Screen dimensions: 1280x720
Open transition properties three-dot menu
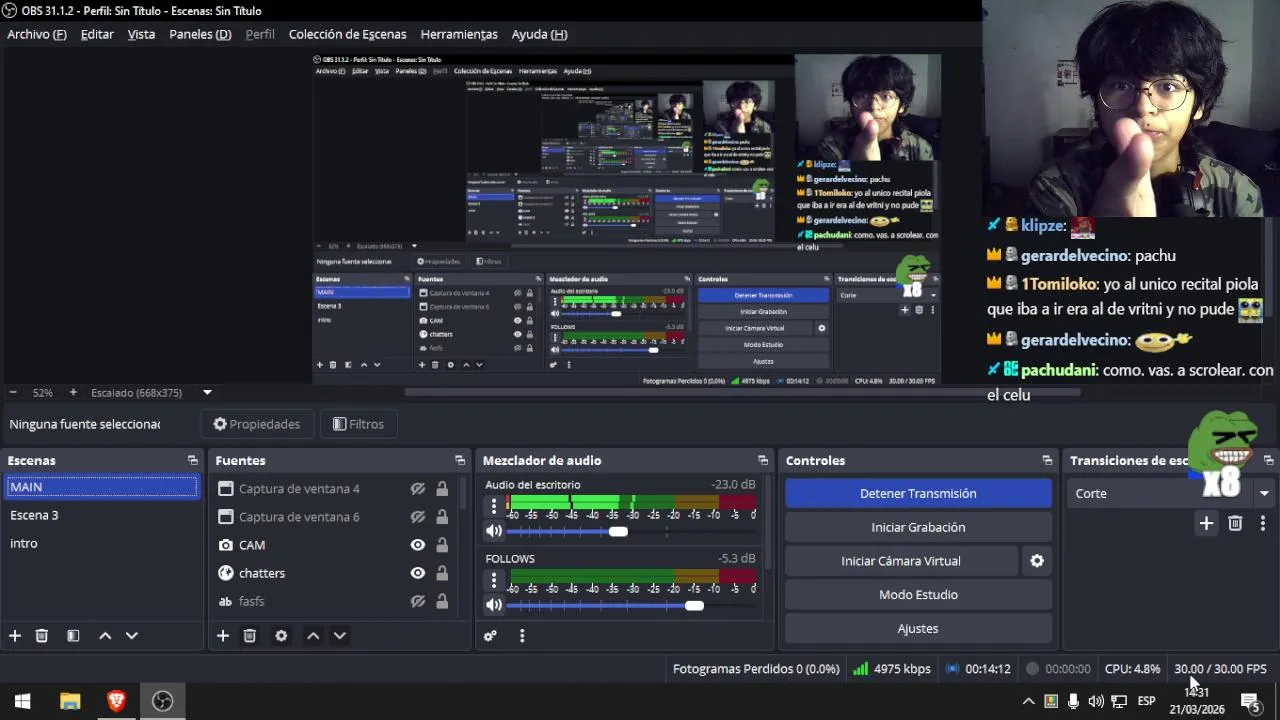[x=1263, y=523]
